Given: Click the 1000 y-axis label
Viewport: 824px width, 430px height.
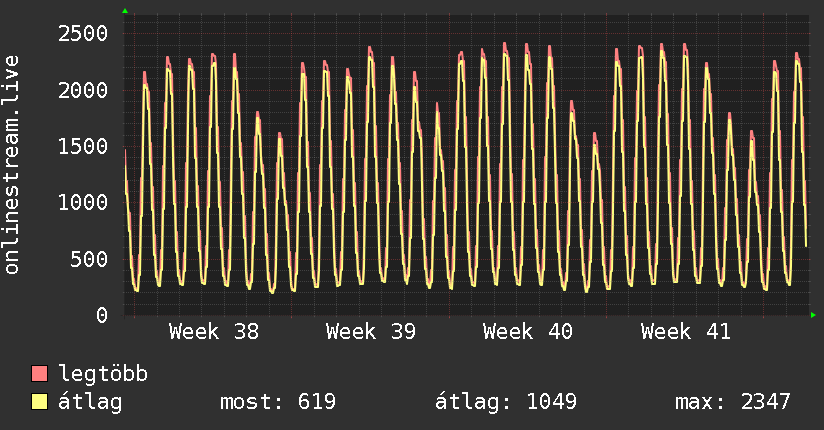Looking at the screenshot, I should click(83, 203).
